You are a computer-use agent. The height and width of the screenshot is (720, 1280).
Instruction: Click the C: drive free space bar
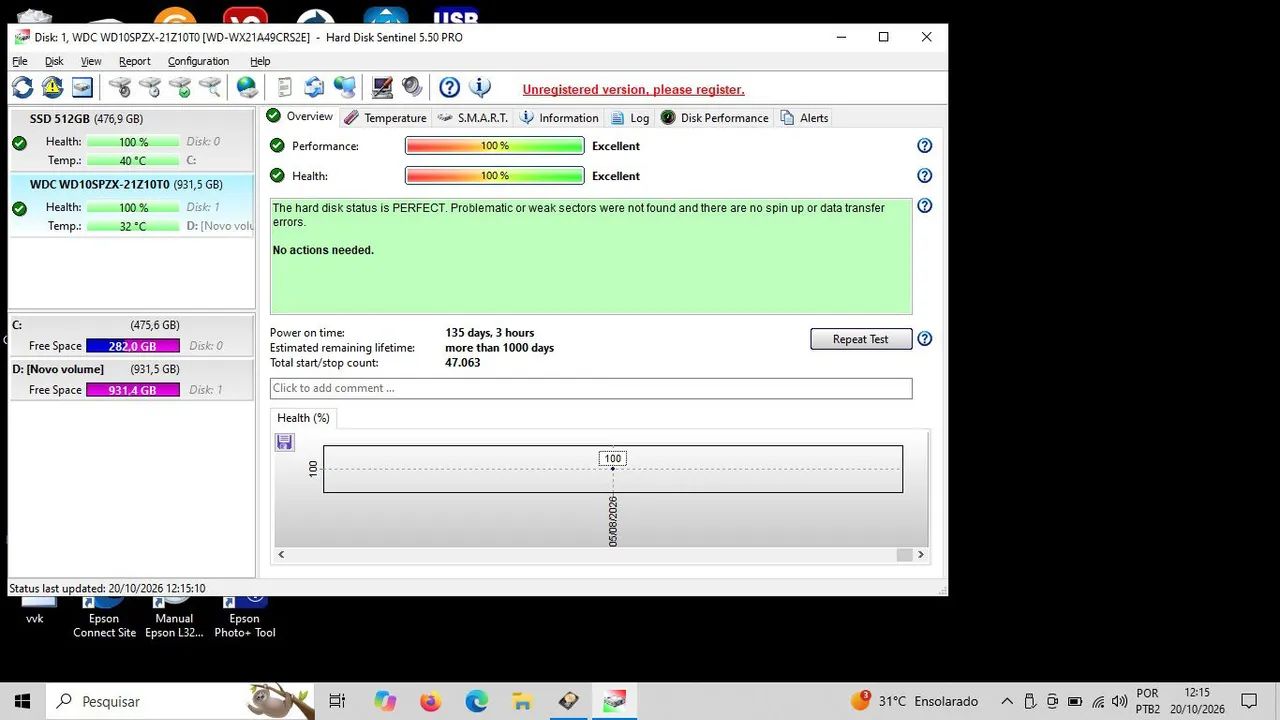[x=133, y=346]
